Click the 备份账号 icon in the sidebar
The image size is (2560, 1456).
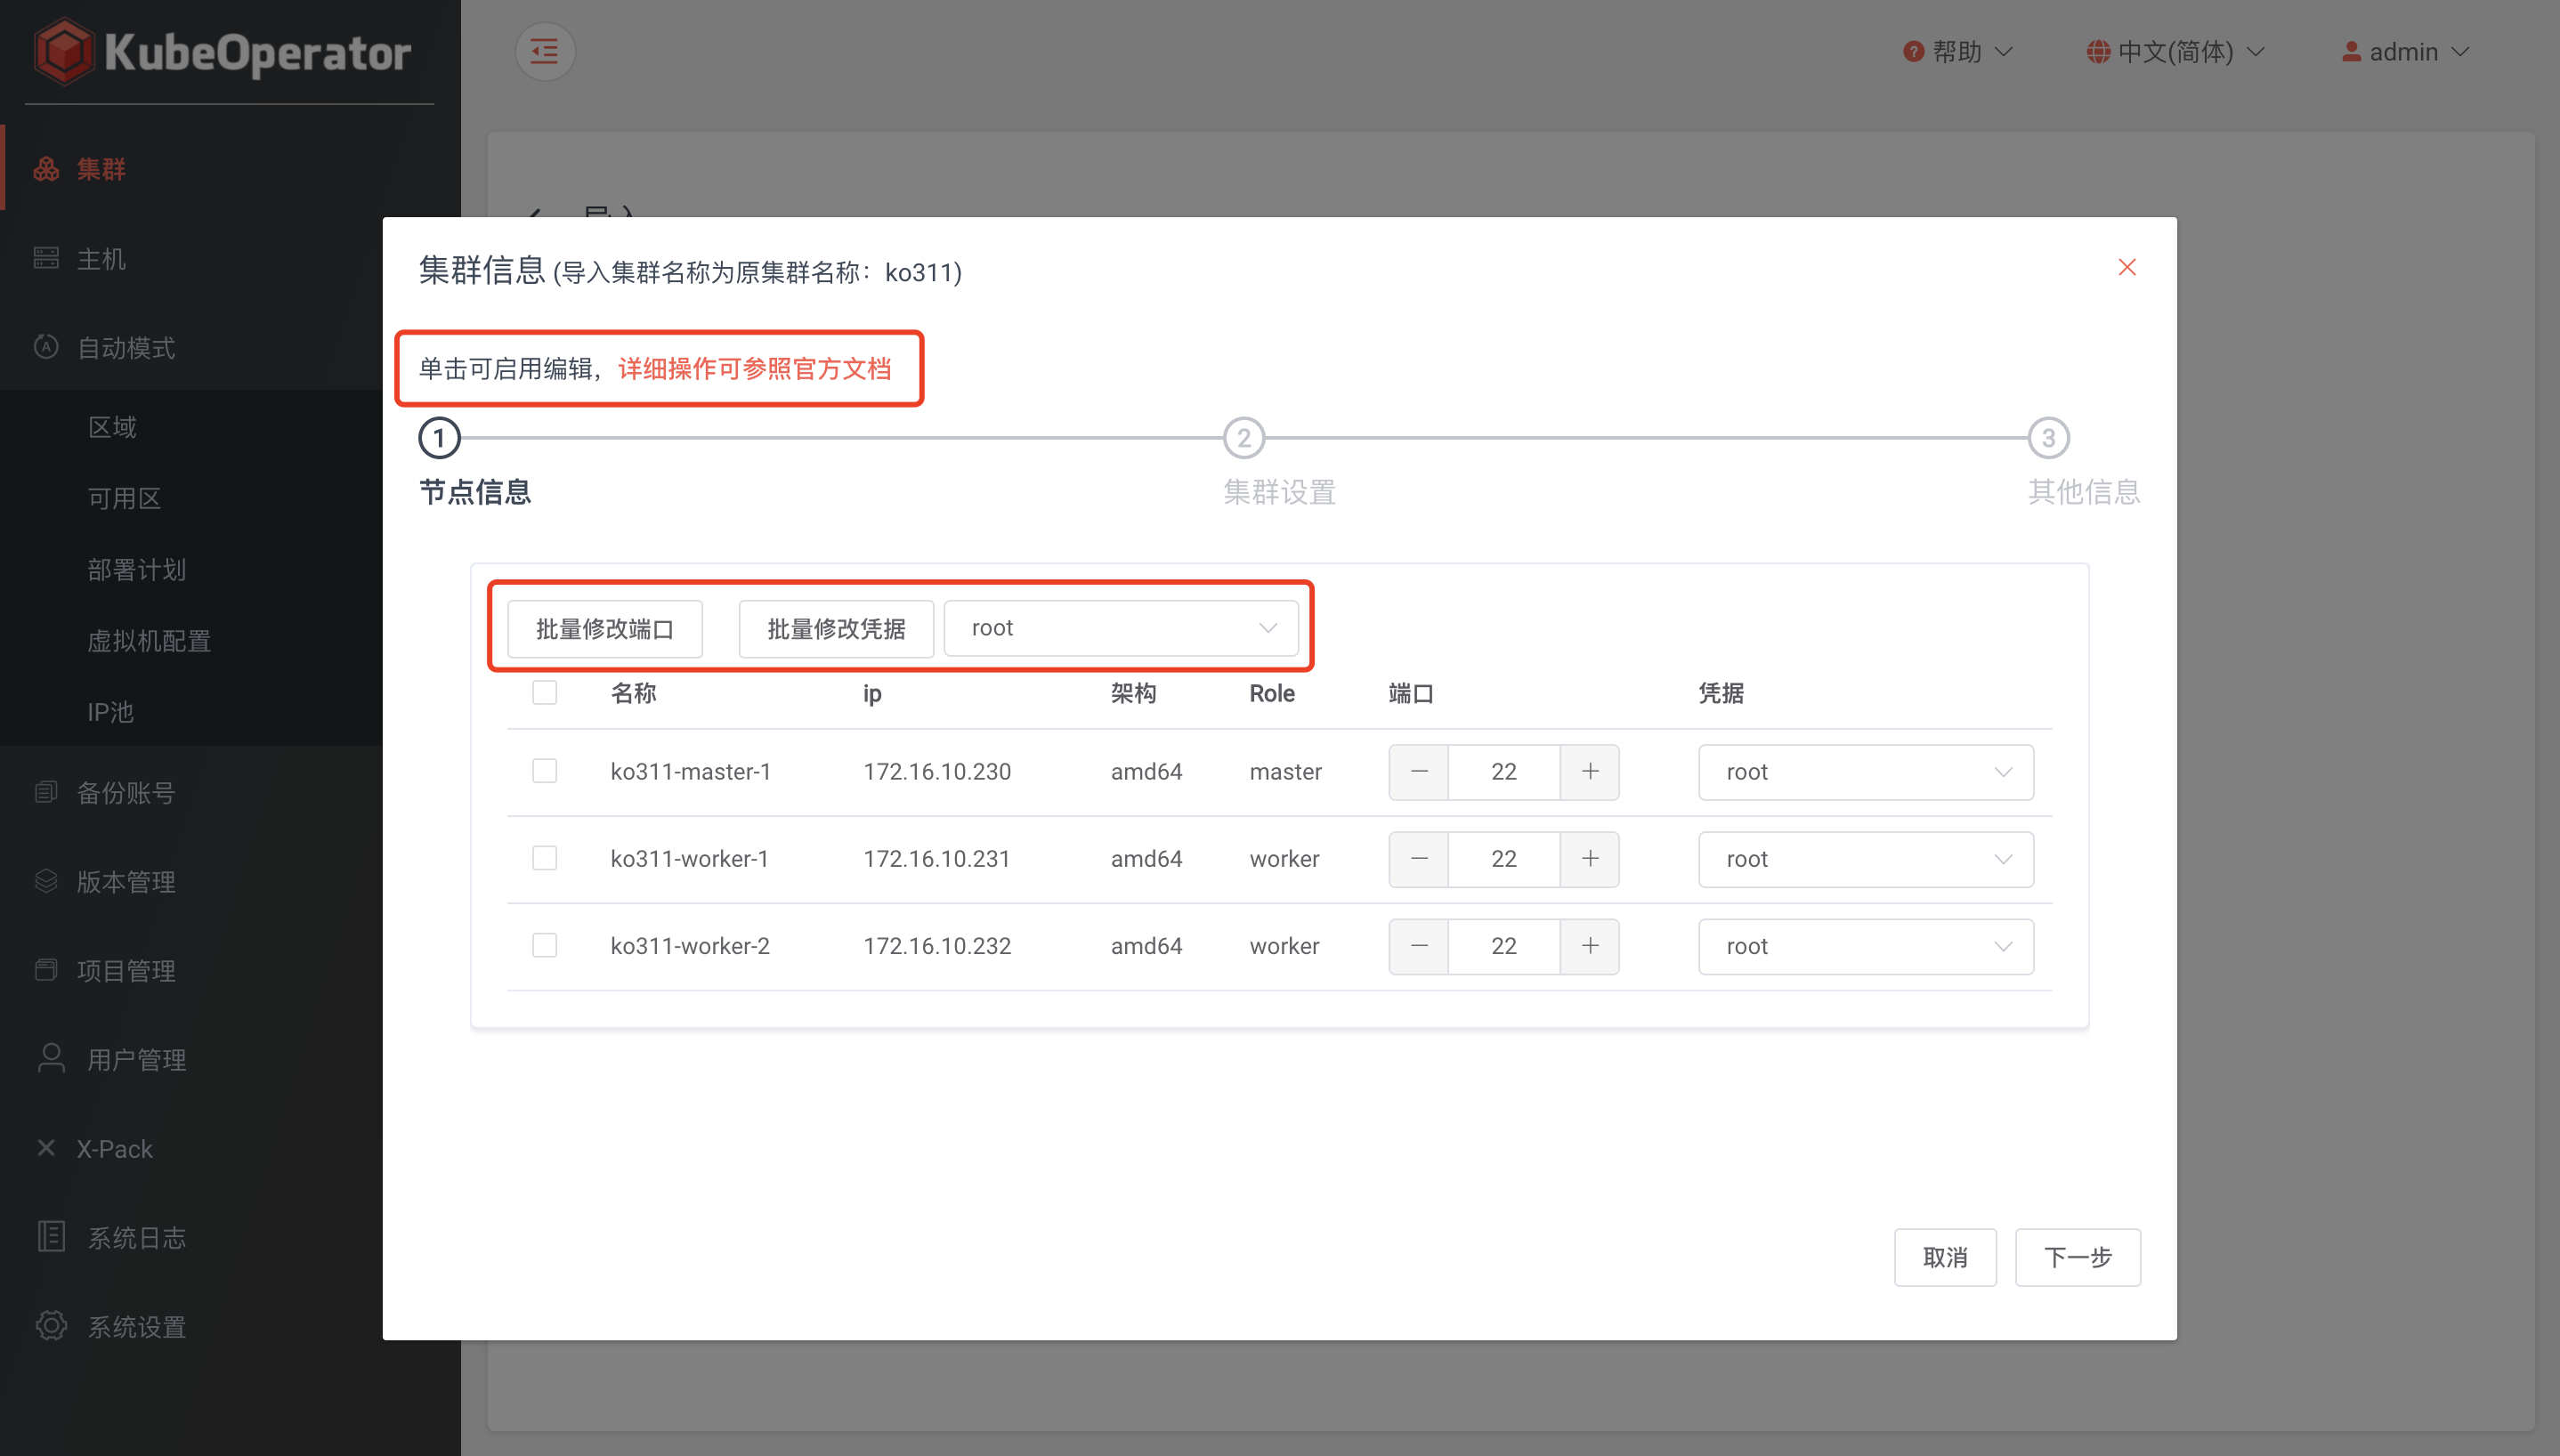46,792
